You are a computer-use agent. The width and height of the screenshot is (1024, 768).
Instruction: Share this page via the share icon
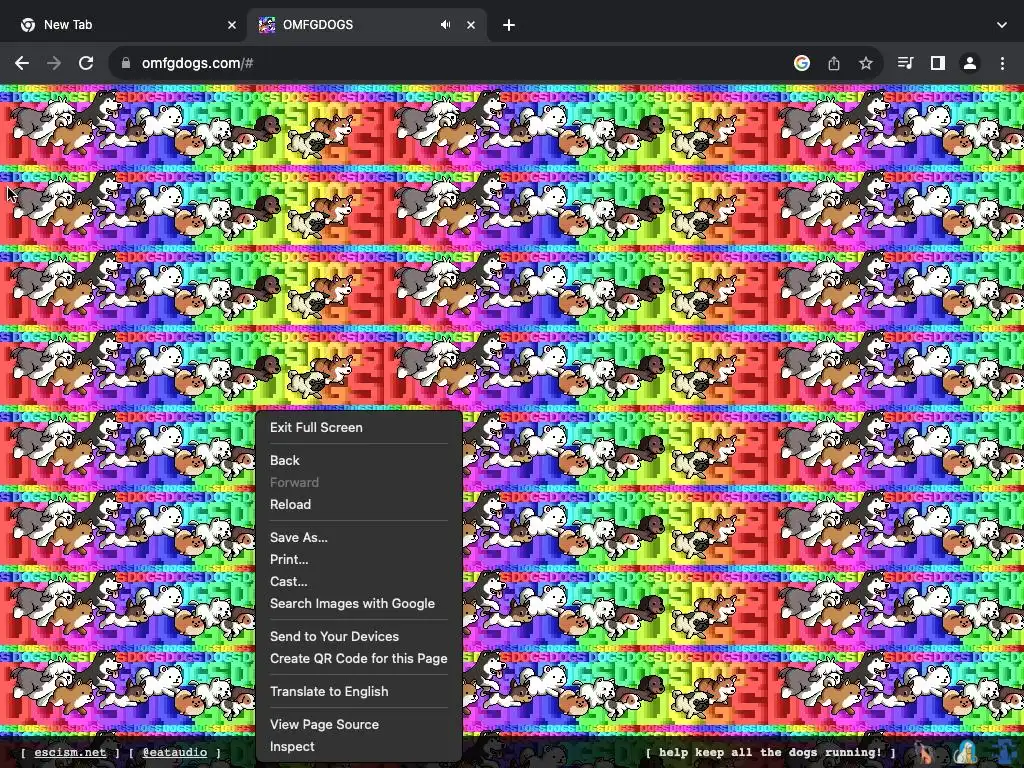[x=834, y=63]
